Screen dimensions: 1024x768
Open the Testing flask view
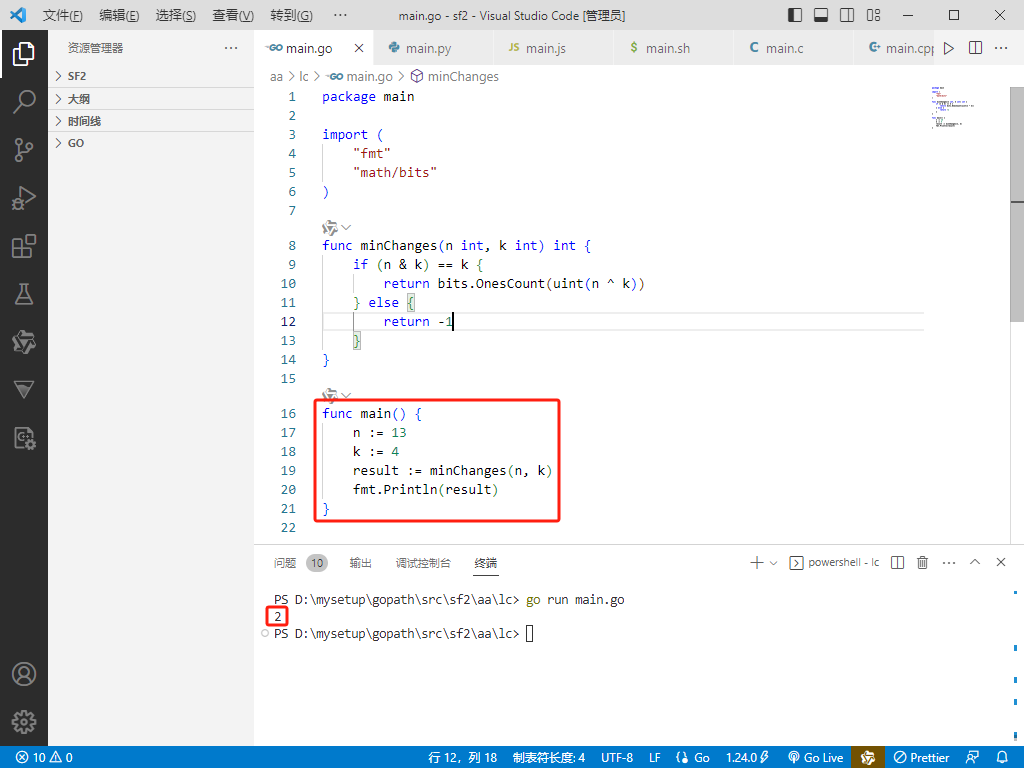tap(24, 294)
